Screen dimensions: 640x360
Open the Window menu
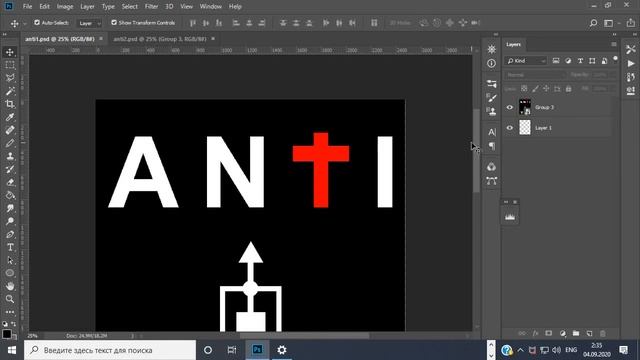211,7
